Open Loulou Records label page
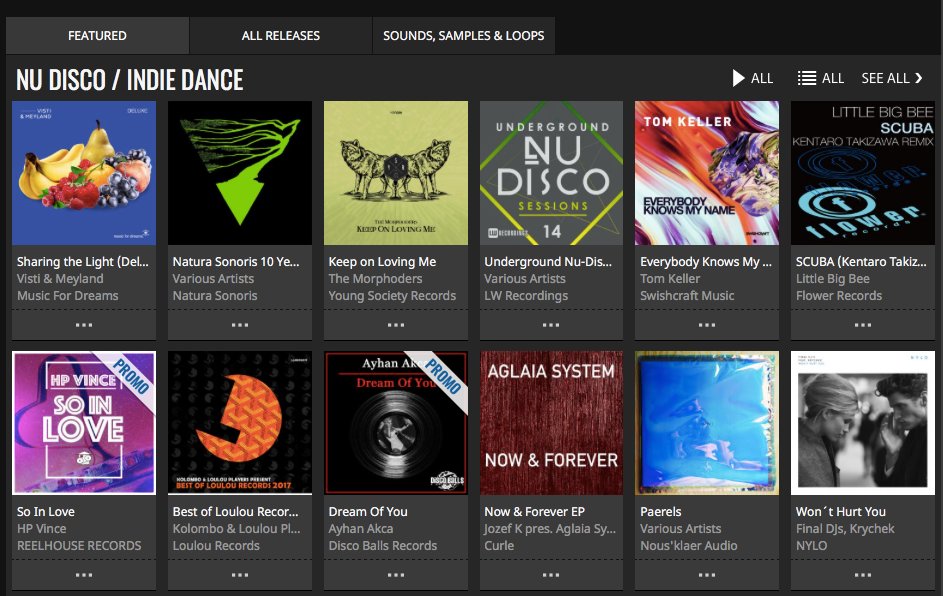This screenshot has width=943, height=596. click(216, 545)
